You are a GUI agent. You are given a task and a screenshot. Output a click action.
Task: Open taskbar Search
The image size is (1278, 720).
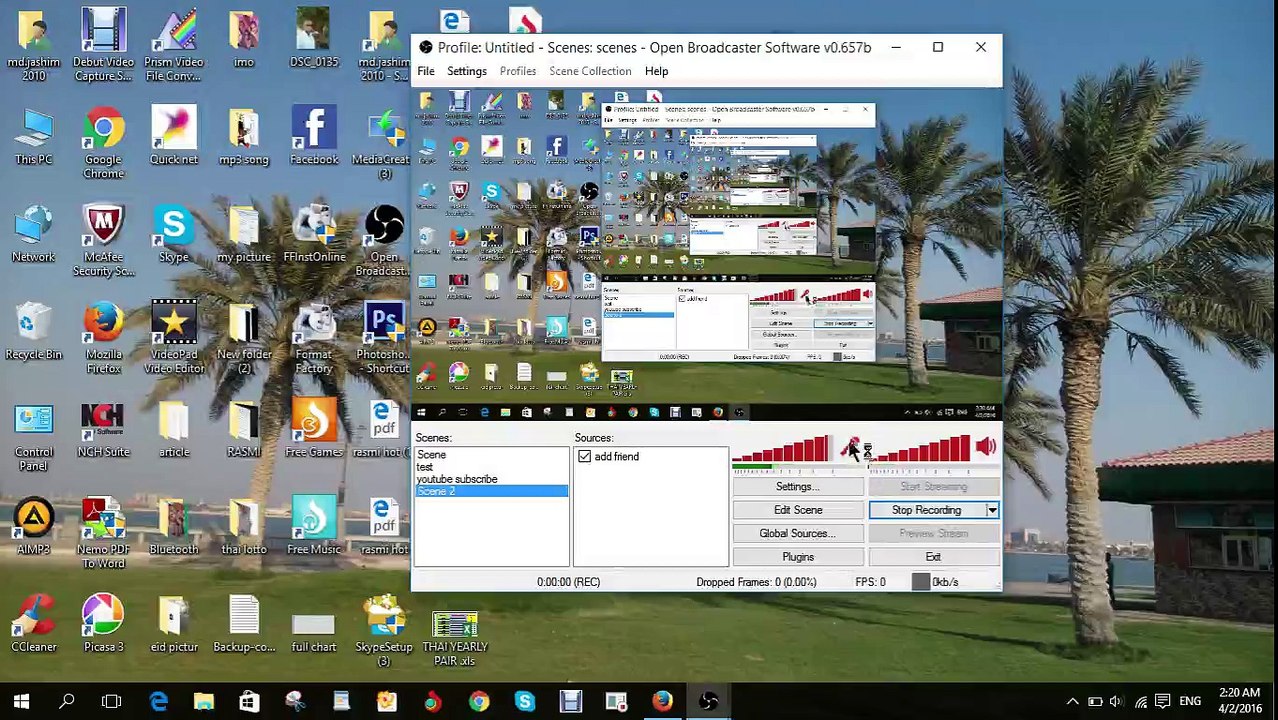67,701
